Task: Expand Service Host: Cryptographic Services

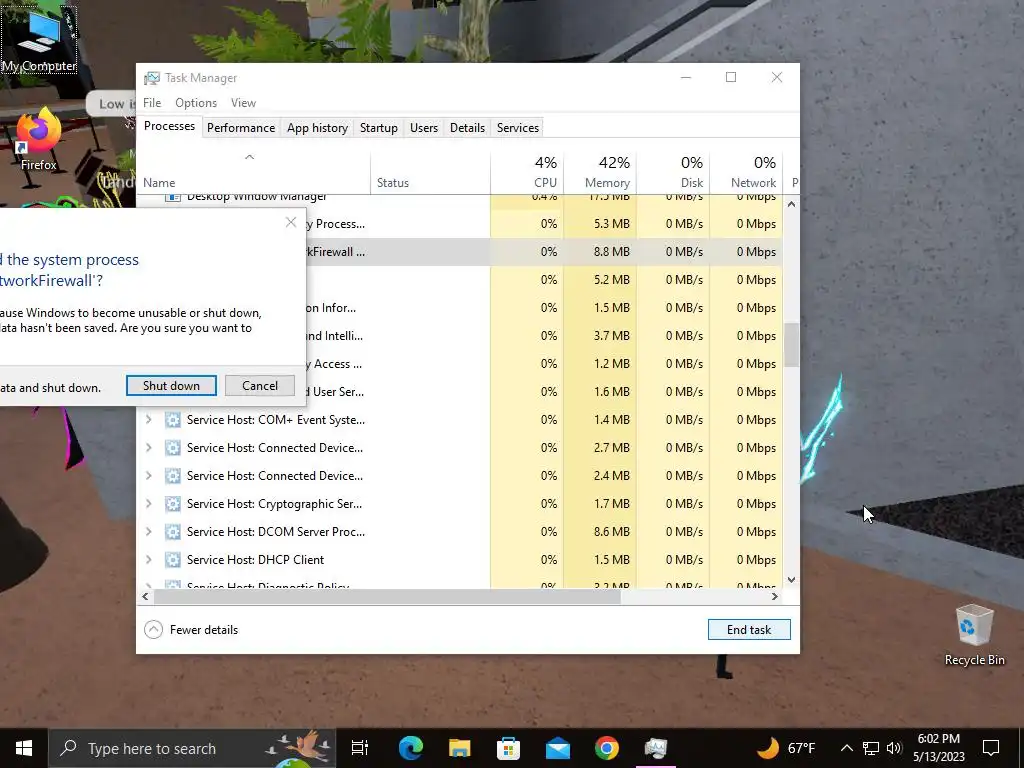Action: (x=149, y=504)
